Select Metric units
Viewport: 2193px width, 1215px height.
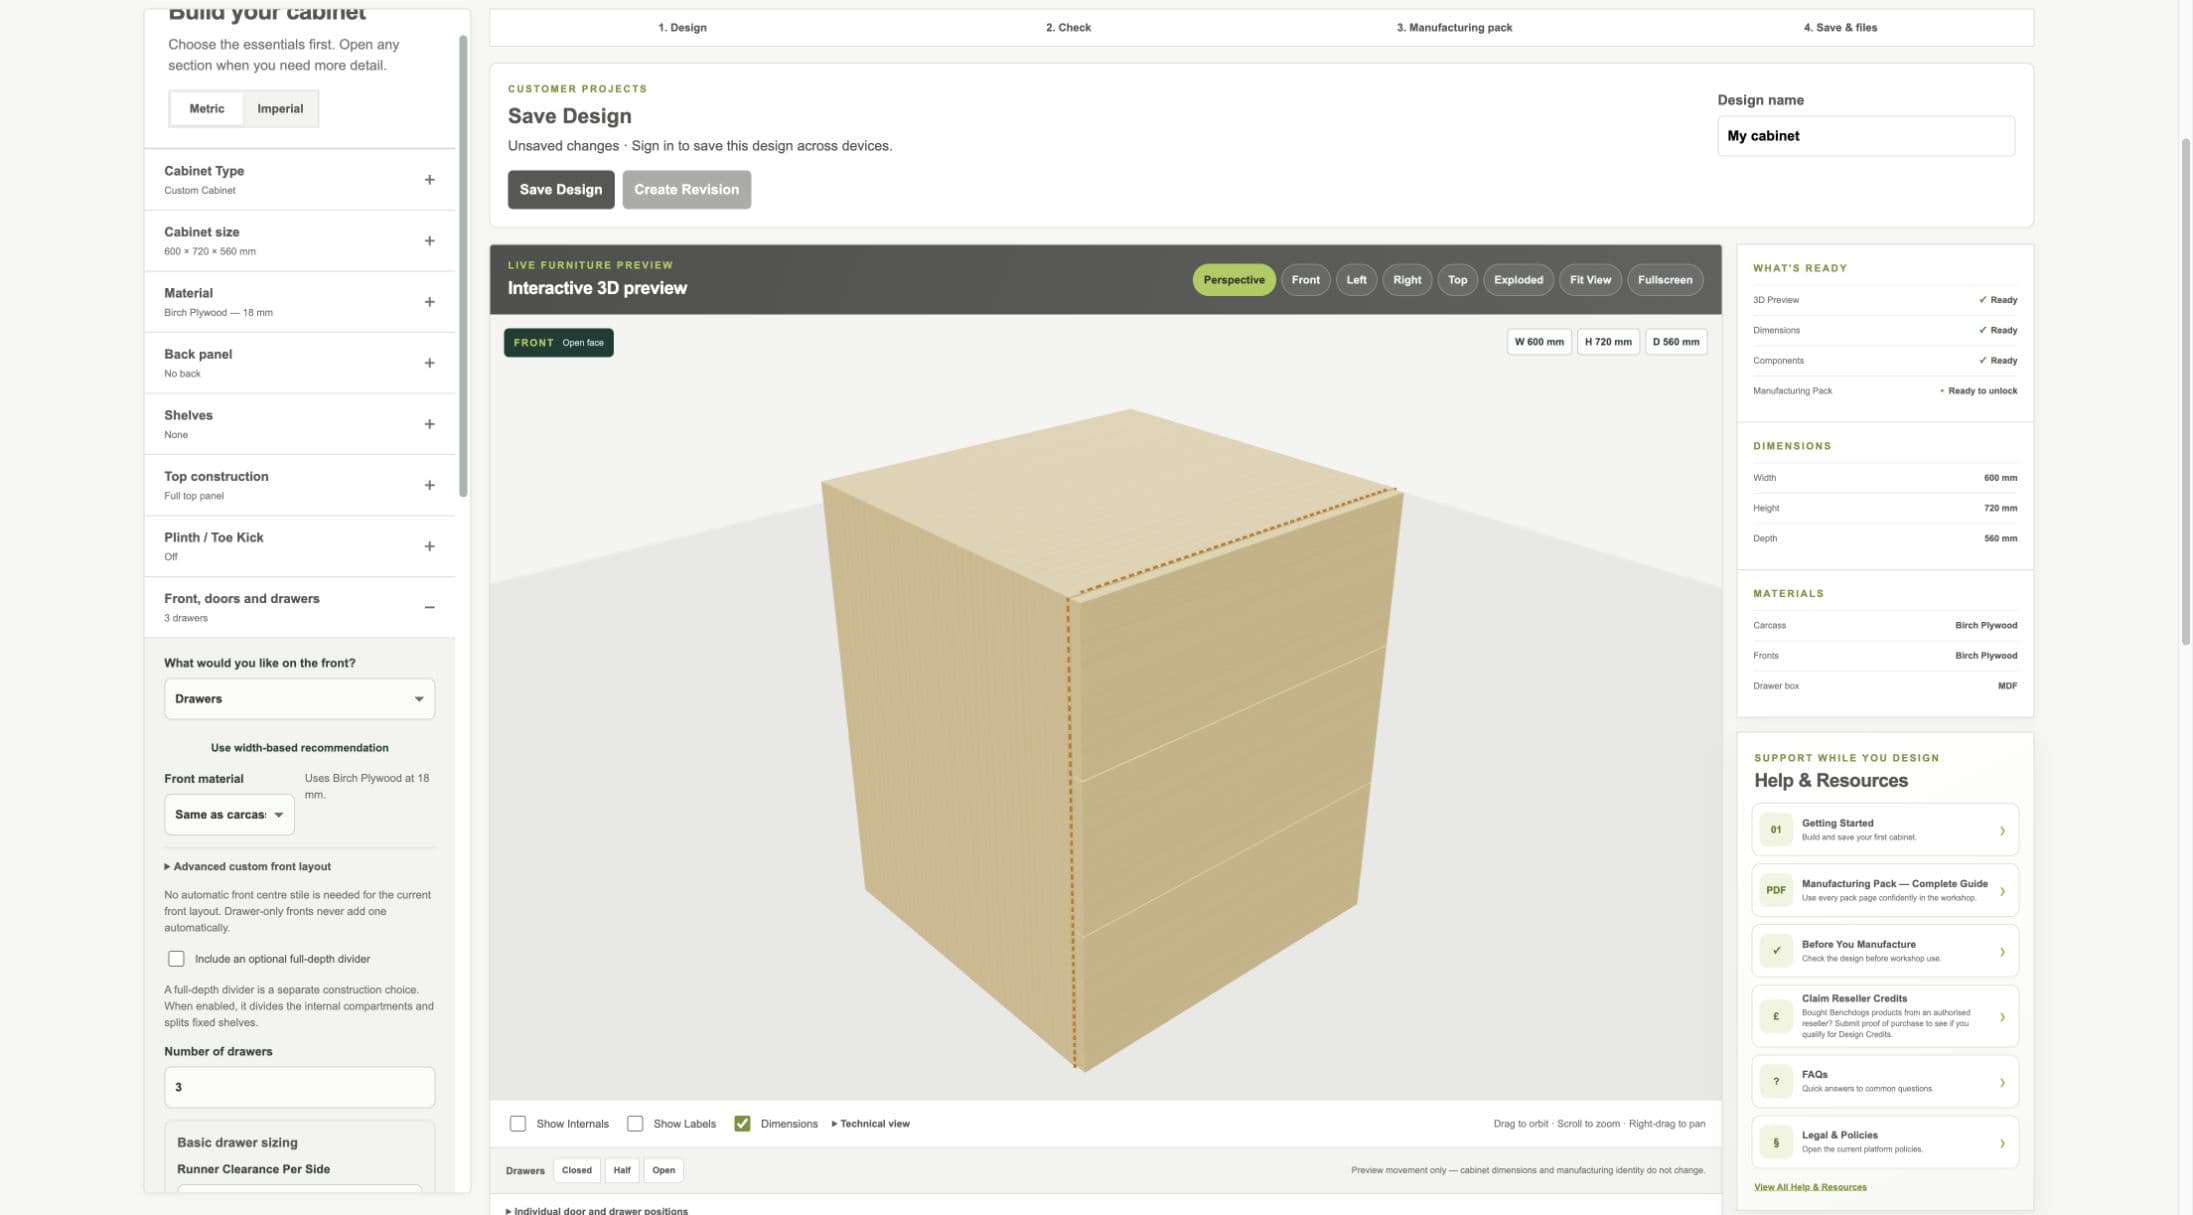(207, 108)
